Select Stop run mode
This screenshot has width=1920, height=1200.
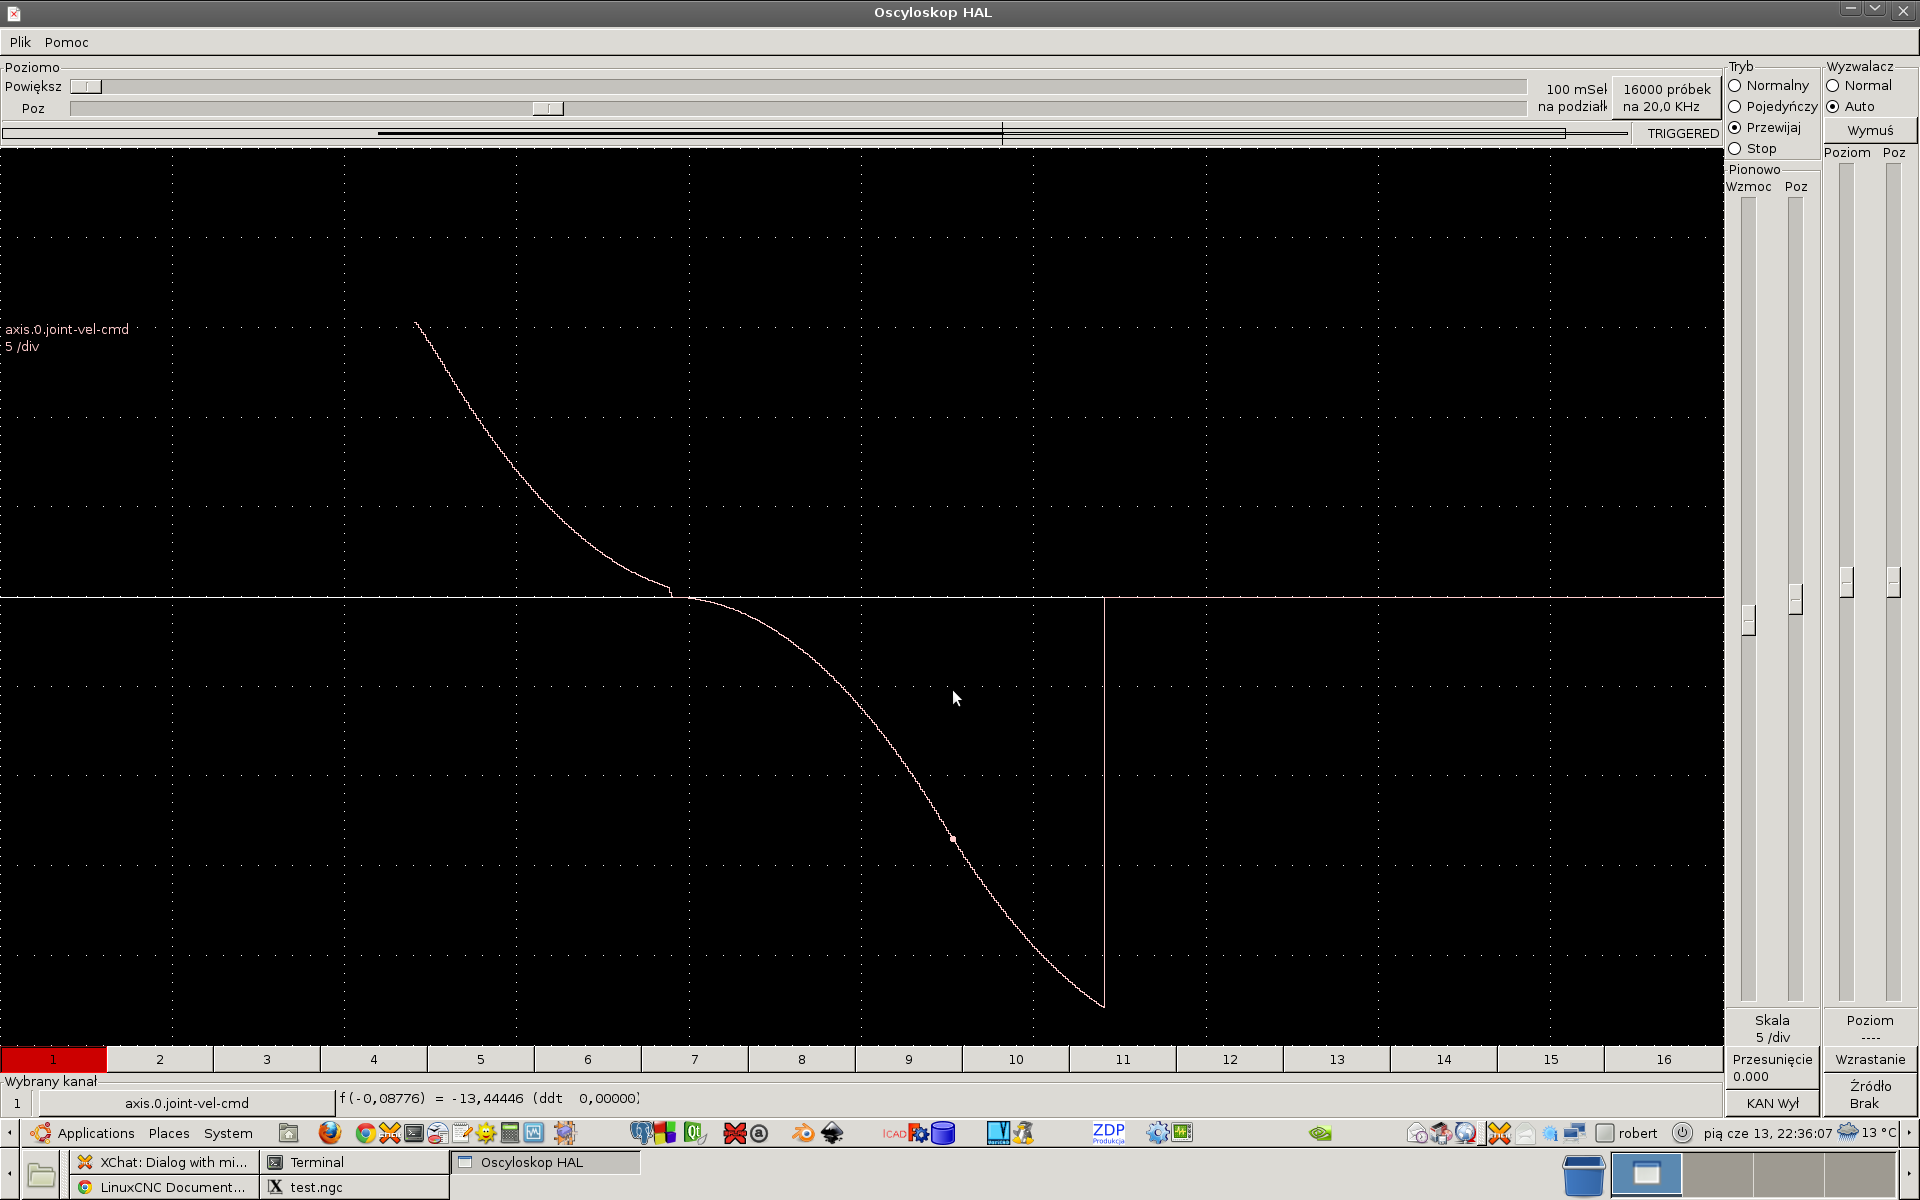click(x=1752, y=149)
